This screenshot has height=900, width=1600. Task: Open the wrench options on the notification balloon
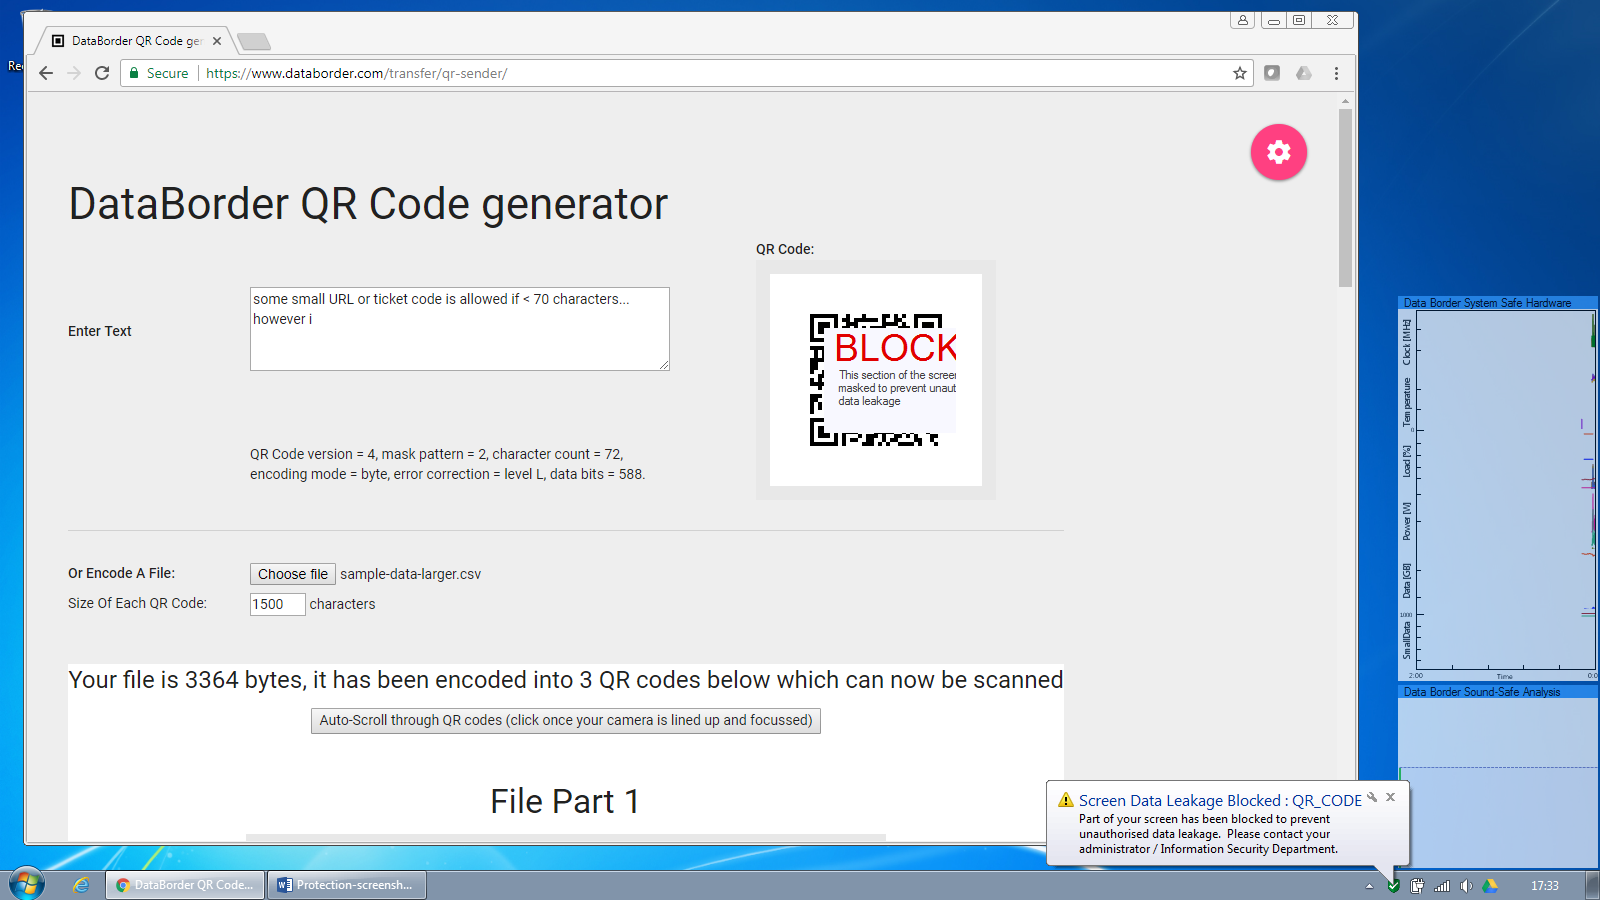coord(1373,797)
